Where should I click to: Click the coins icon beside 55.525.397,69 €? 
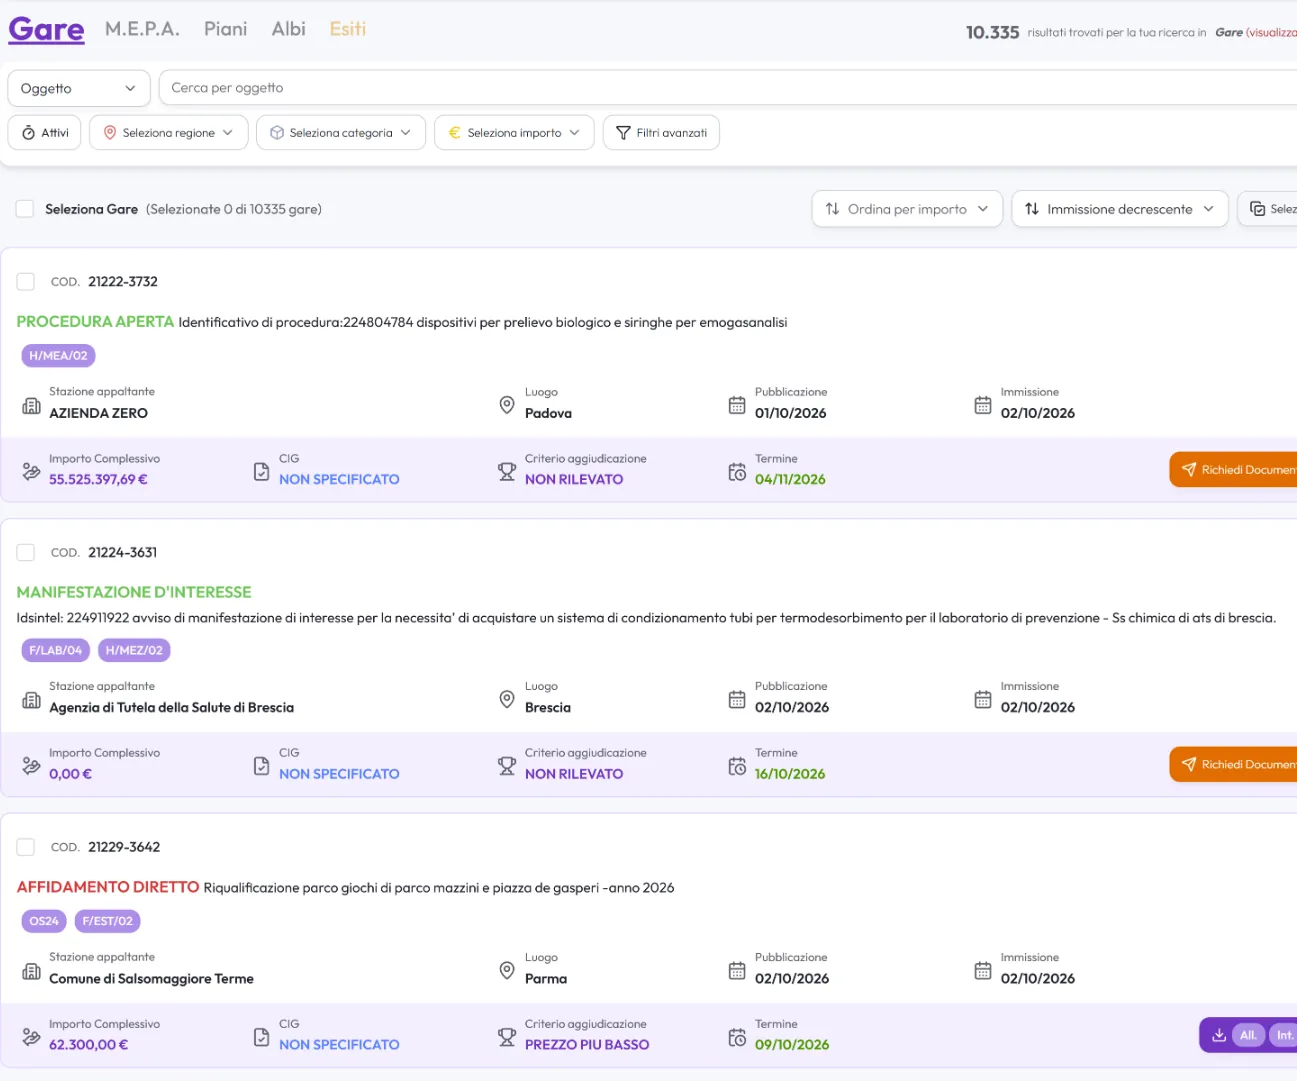click(31, 471)
